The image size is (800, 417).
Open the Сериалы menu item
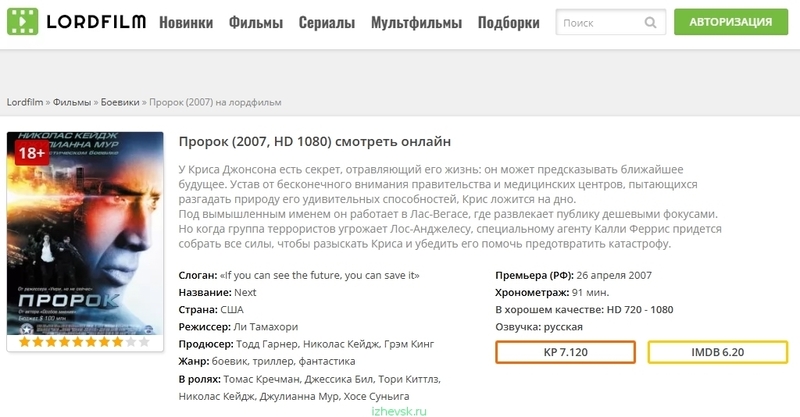pos(327,22)
